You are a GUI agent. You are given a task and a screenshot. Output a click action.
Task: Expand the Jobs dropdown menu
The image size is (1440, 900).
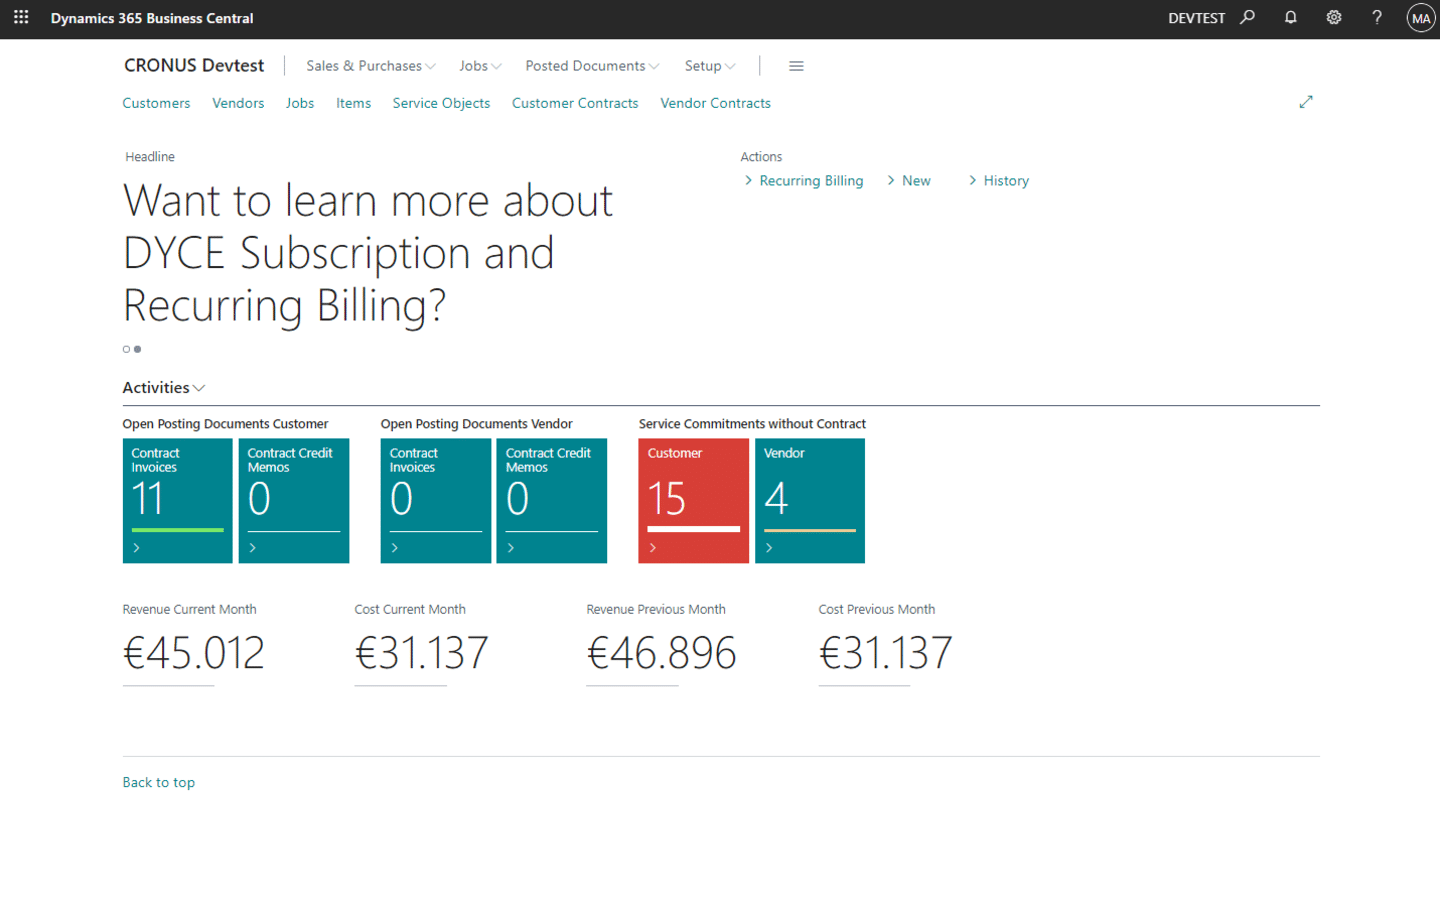click(480, 66)
